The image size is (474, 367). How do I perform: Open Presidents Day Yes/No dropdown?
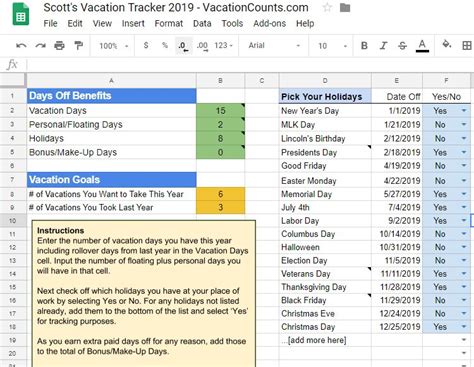click(x=464, y=152)
